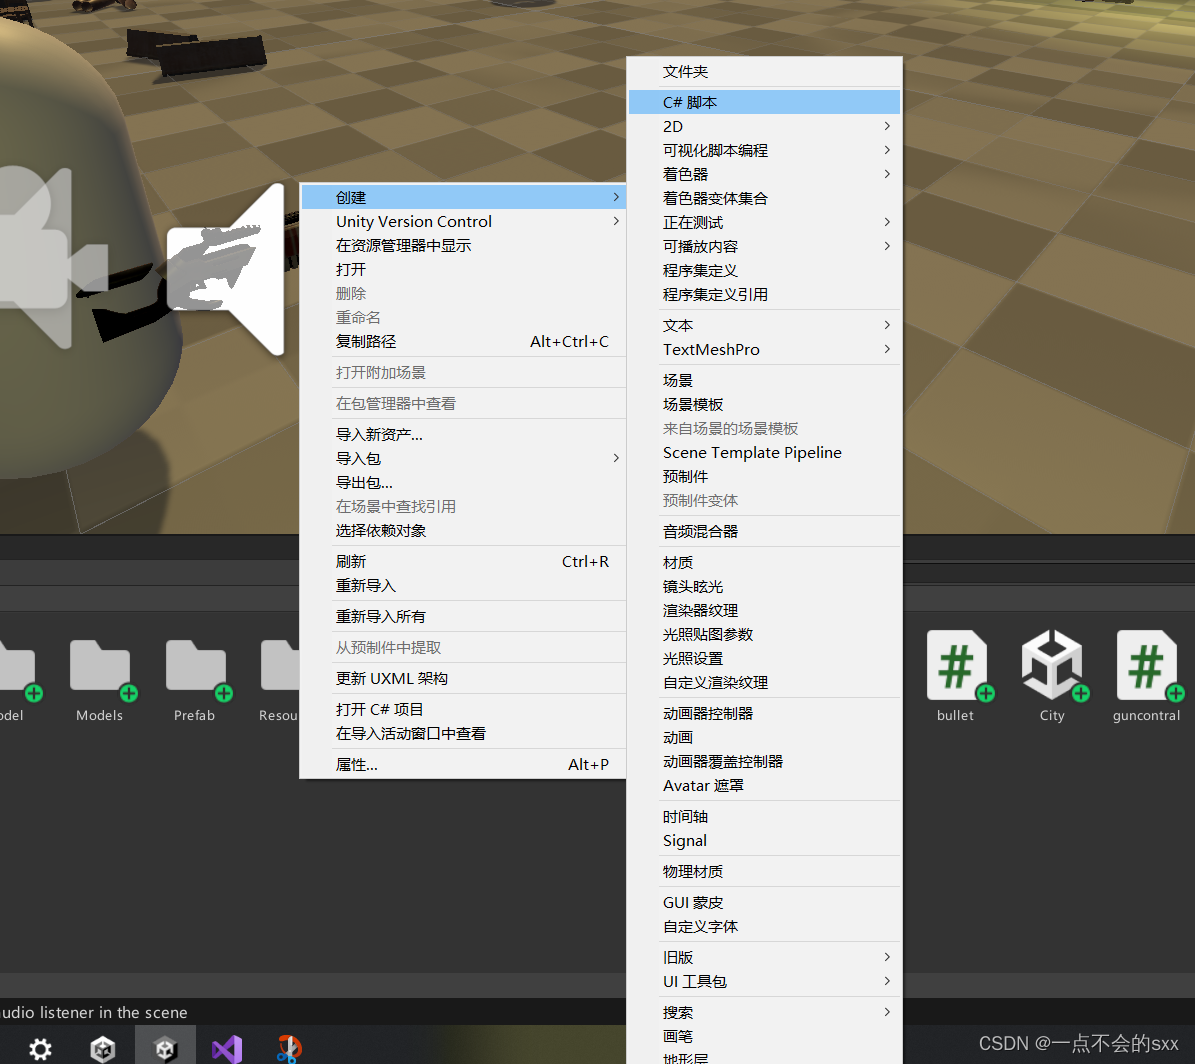
Task: Open the bullet C# script icon
Action: pos(955,664)
